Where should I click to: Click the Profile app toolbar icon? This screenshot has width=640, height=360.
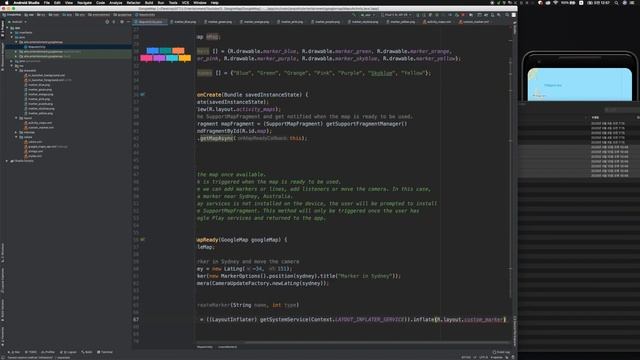point(450,15)
